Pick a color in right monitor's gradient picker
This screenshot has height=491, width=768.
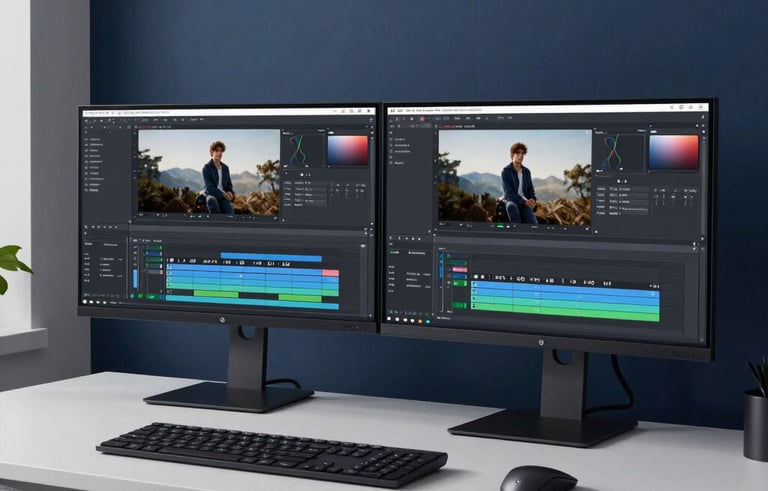tap(673, 152)
